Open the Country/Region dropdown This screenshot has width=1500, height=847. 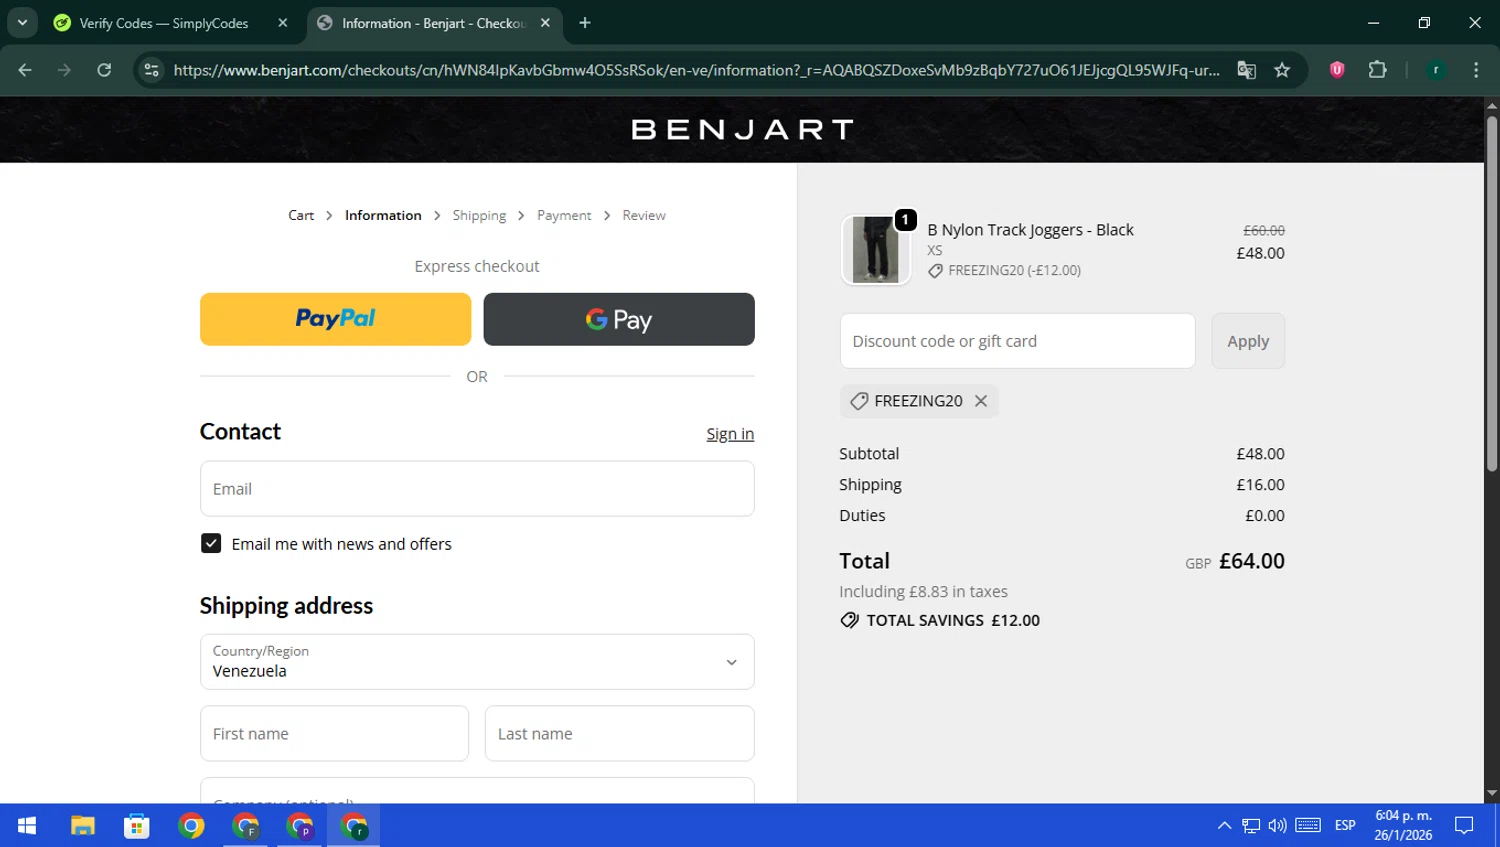(477, 662)
